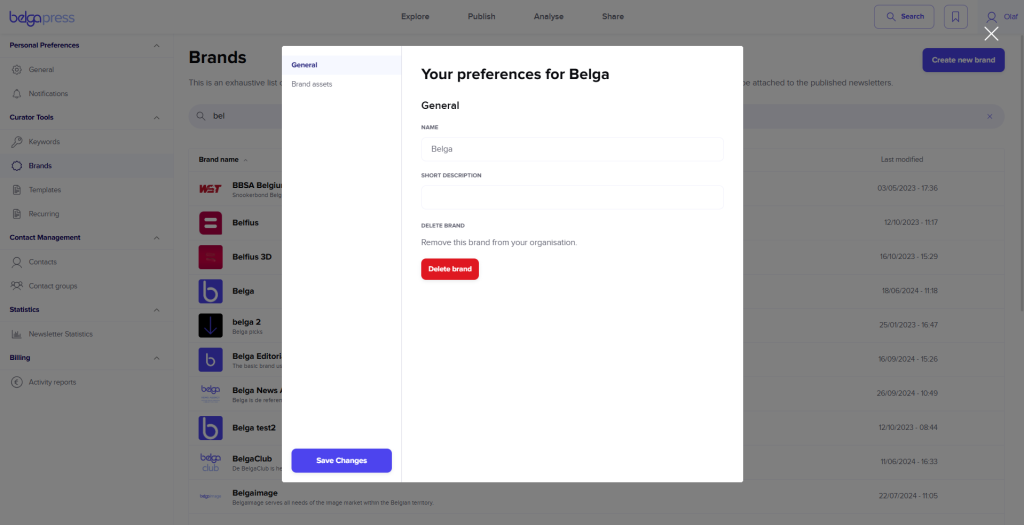Screen dimensions: 1024x525
Task: Open the Keywords key icon in the sidebar
Action: (x=17, y=142)
